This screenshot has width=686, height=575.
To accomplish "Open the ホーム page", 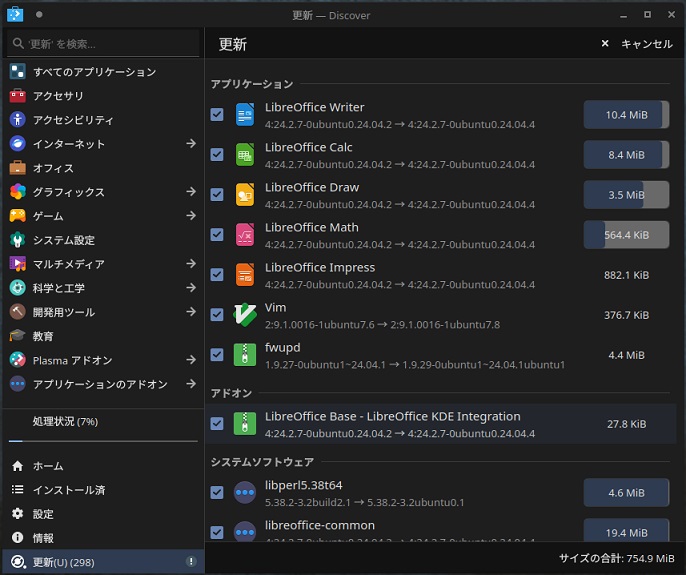I will 103,466.
